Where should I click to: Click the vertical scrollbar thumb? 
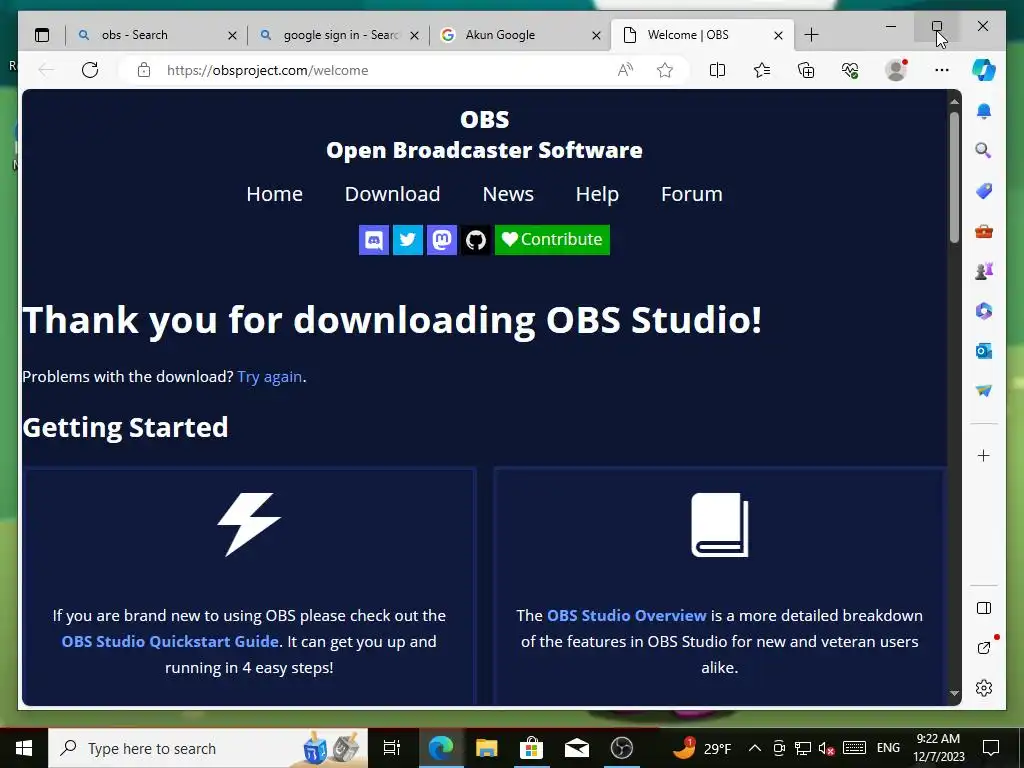click(x=954, y=177)
